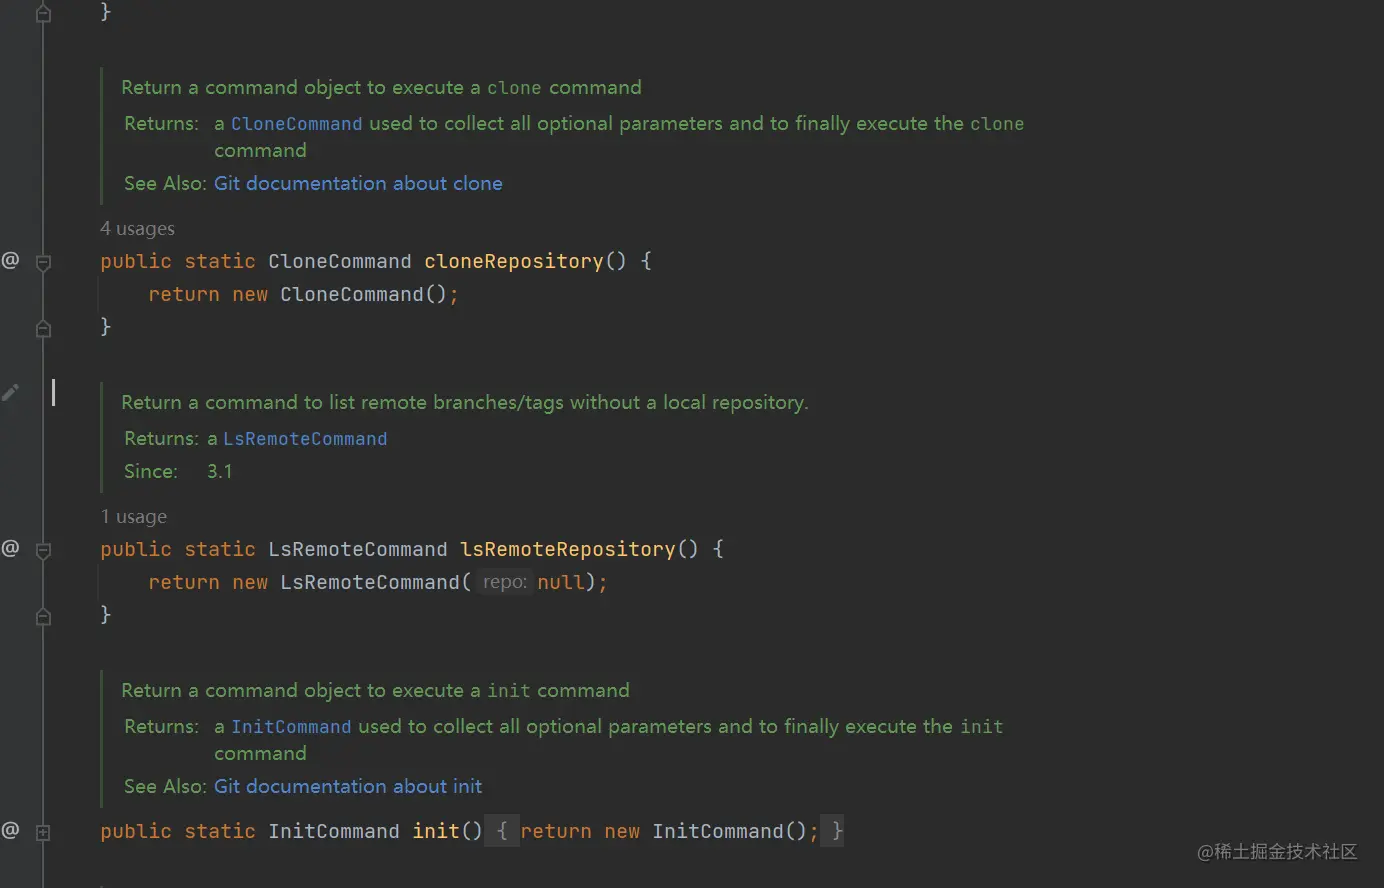Click the @ gutter icon beside lsRemoteRepository

pyautogui.click(x=10, y=548)
